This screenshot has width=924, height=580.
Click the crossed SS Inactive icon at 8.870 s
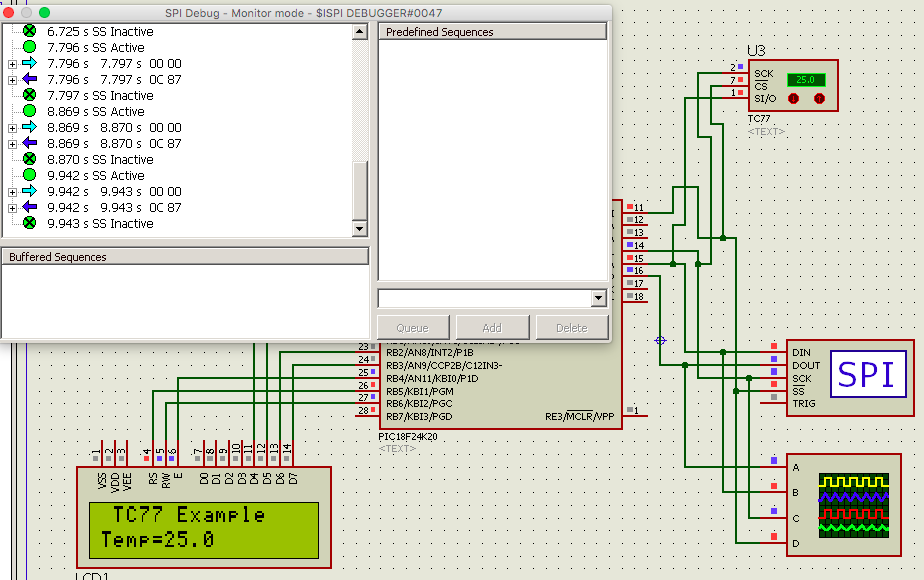click(28, 159)
